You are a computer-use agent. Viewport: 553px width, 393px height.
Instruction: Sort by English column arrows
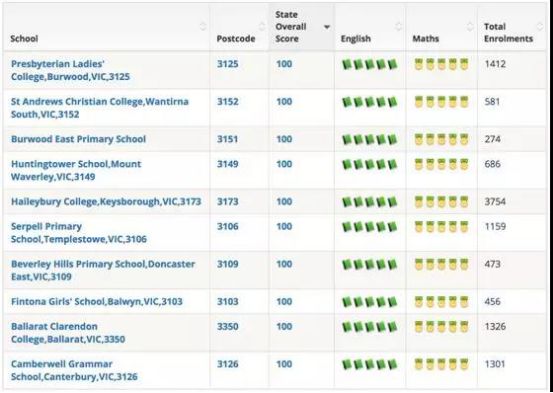click(399, 26)
